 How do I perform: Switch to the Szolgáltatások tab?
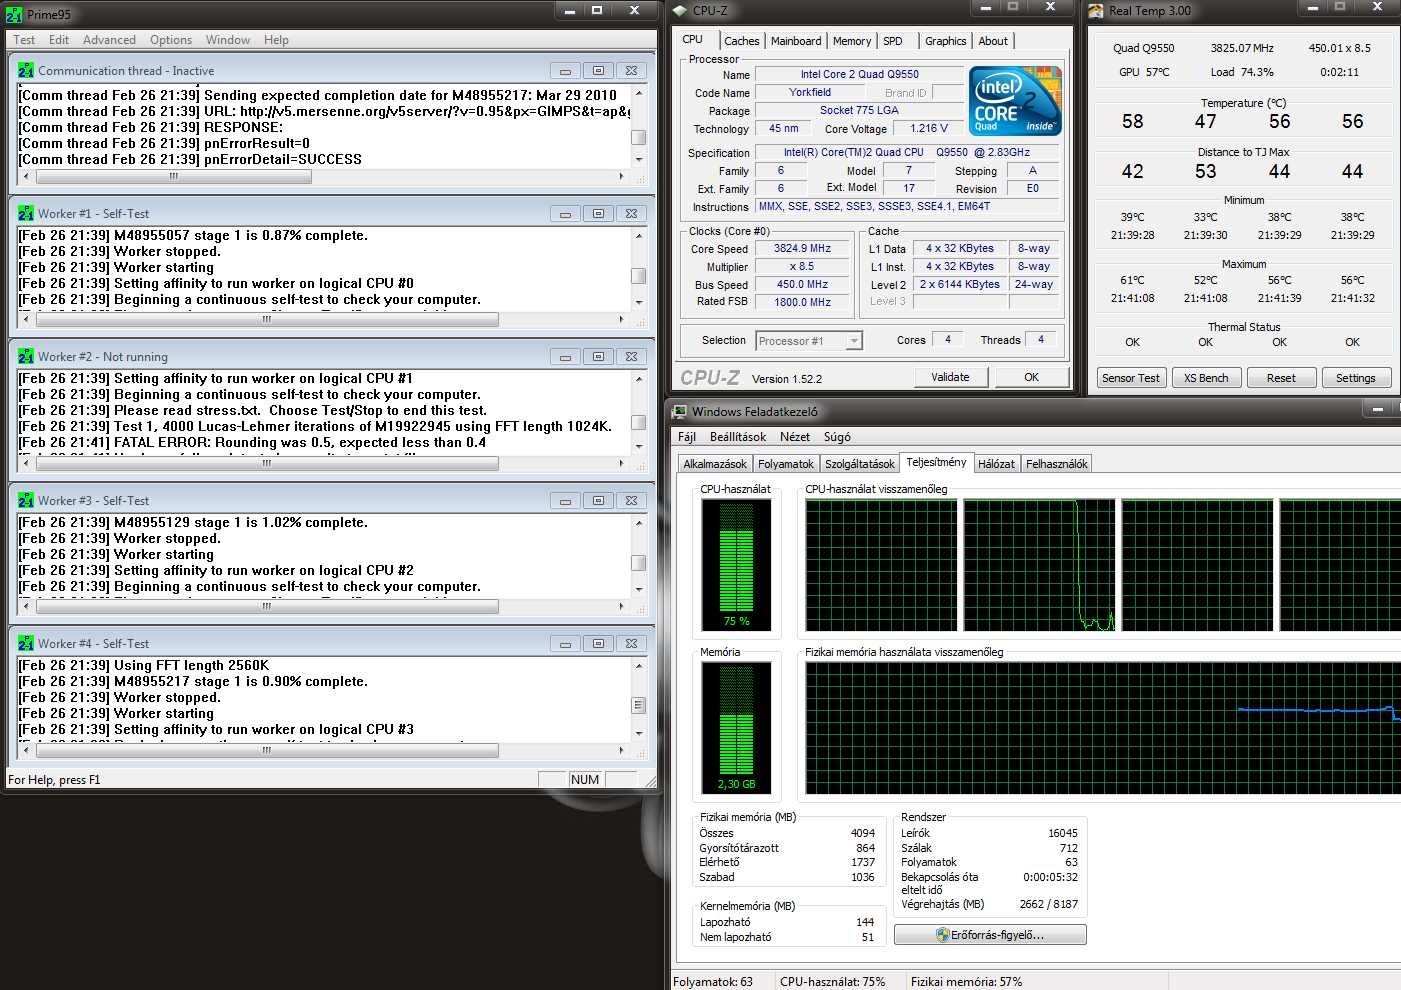coord(860,464)
